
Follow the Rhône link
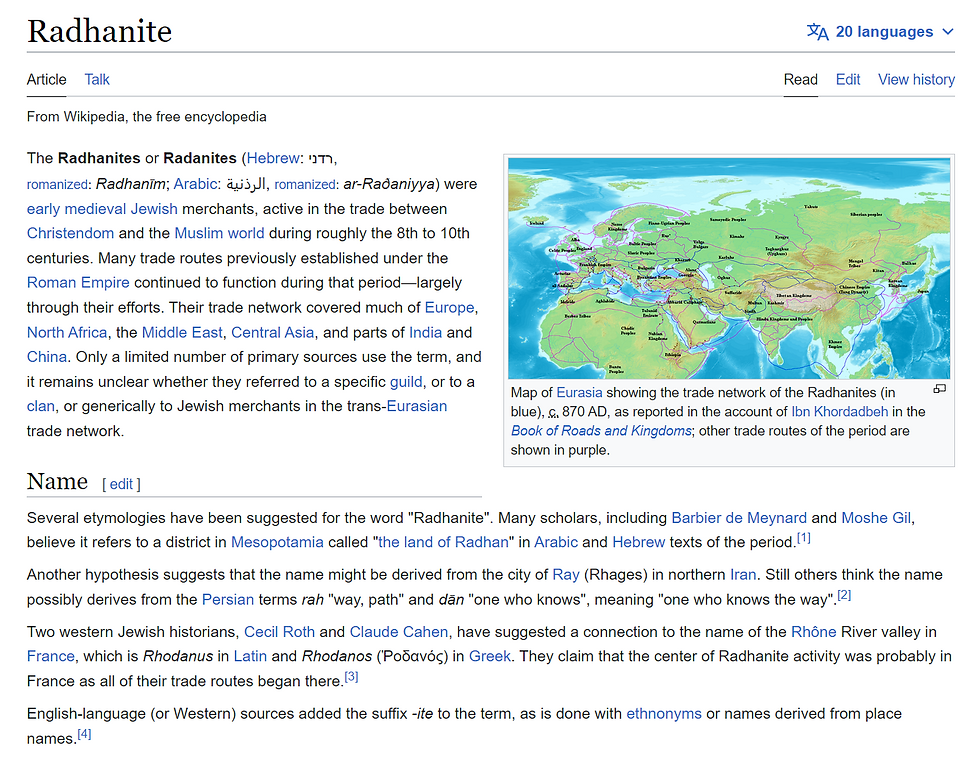[814, 632]
